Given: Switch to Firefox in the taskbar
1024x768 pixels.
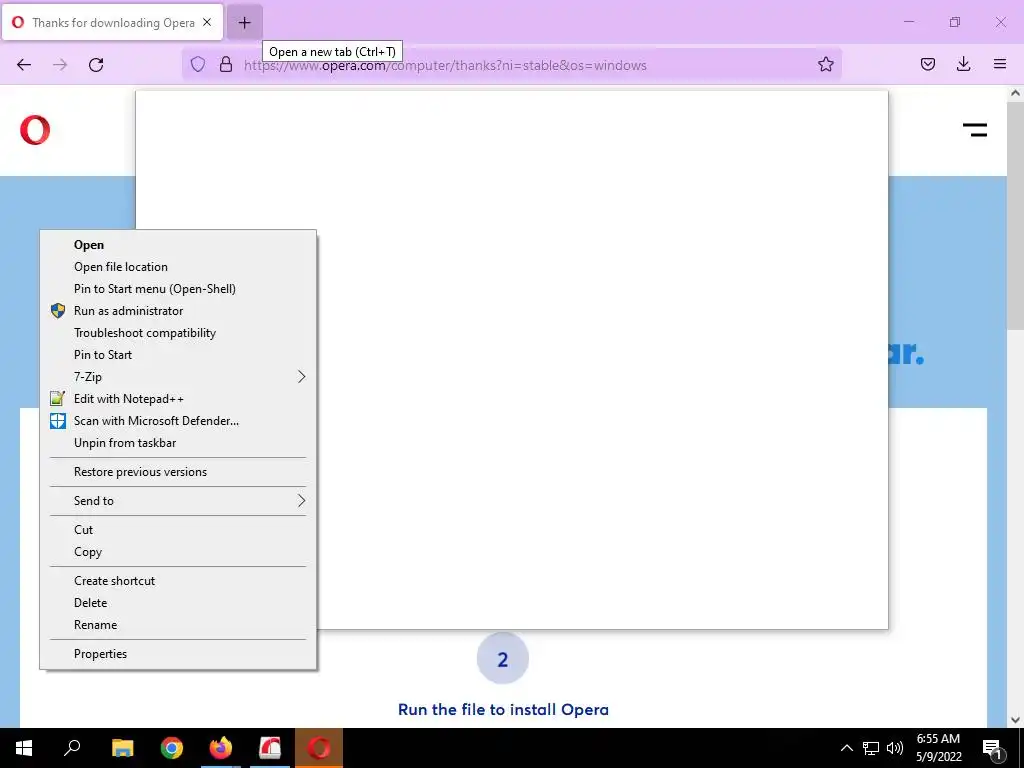Looking at the screenshot, I should (221, 748).
